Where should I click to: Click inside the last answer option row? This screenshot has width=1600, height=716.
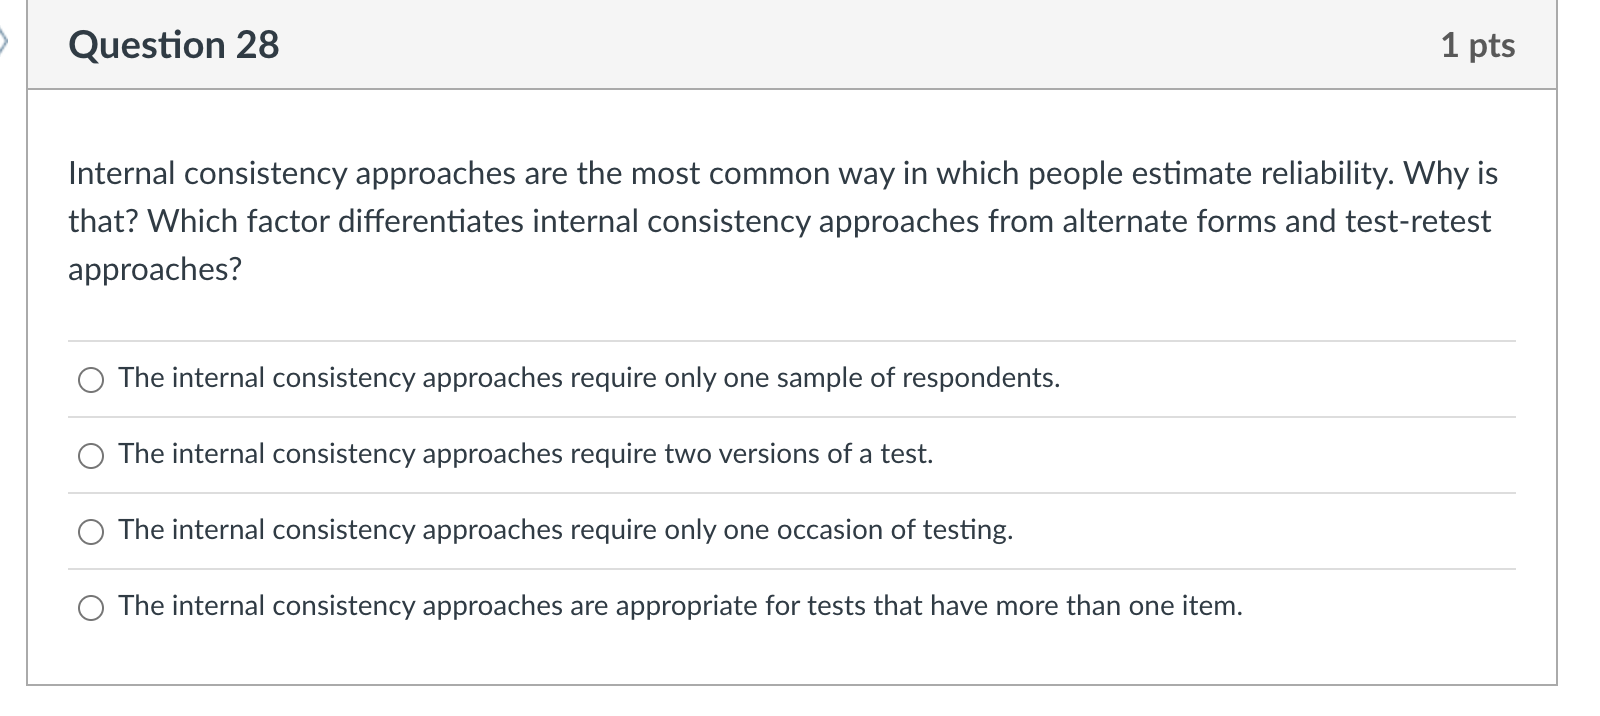pyautogui.click(x=700, y=607)
